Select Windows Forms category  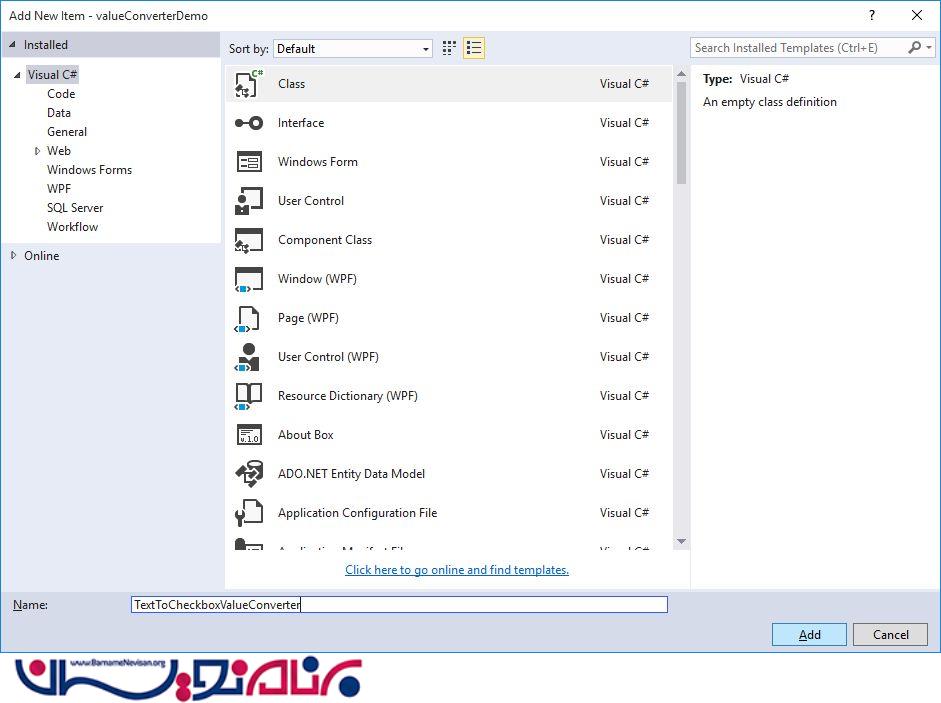89,170
